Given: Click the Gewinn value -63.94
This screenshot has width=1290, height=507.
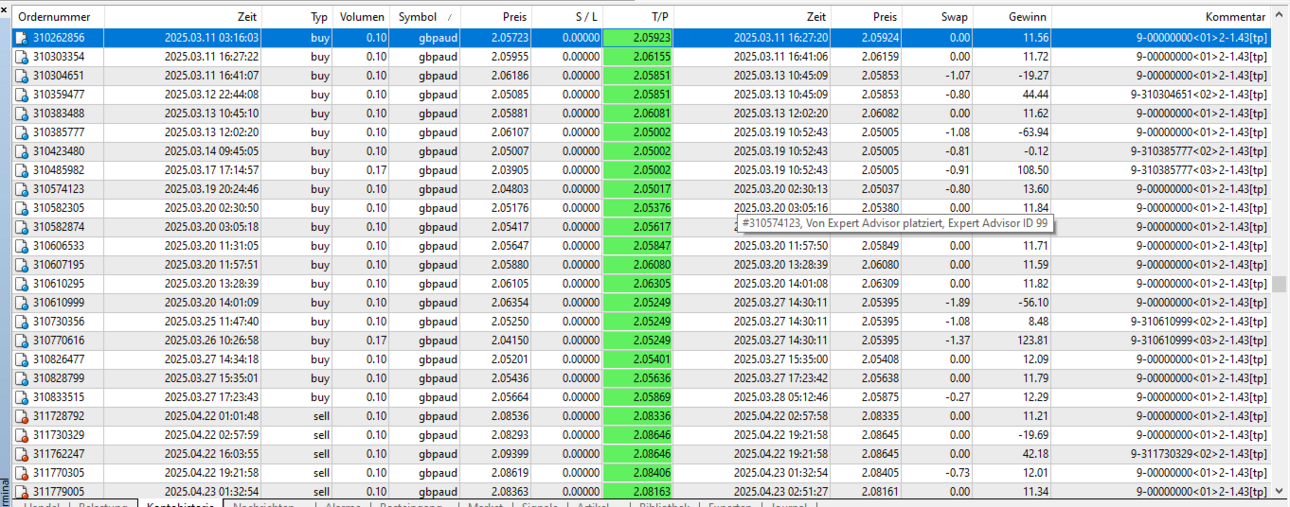Looking at the screenshot, I should point(1032,132).
